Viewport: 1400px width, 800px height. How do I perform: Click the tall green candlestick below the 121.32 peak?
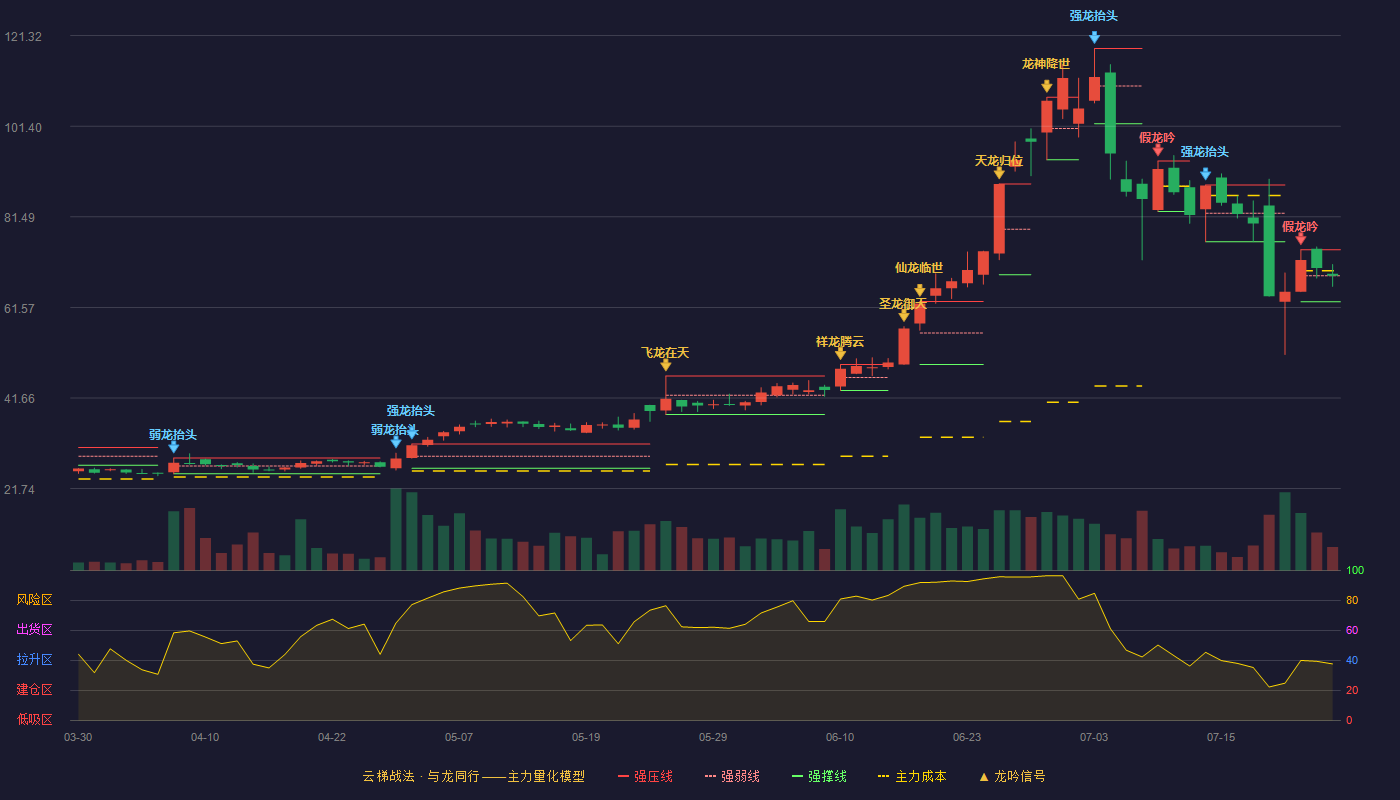1110,113
